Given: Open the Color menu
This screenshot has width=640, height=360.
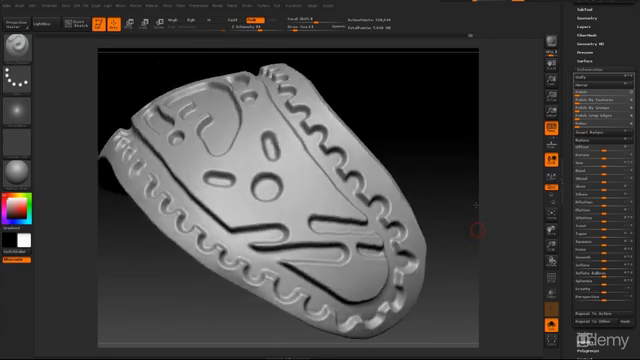Looking at the screenshot, I should point(32,6).
